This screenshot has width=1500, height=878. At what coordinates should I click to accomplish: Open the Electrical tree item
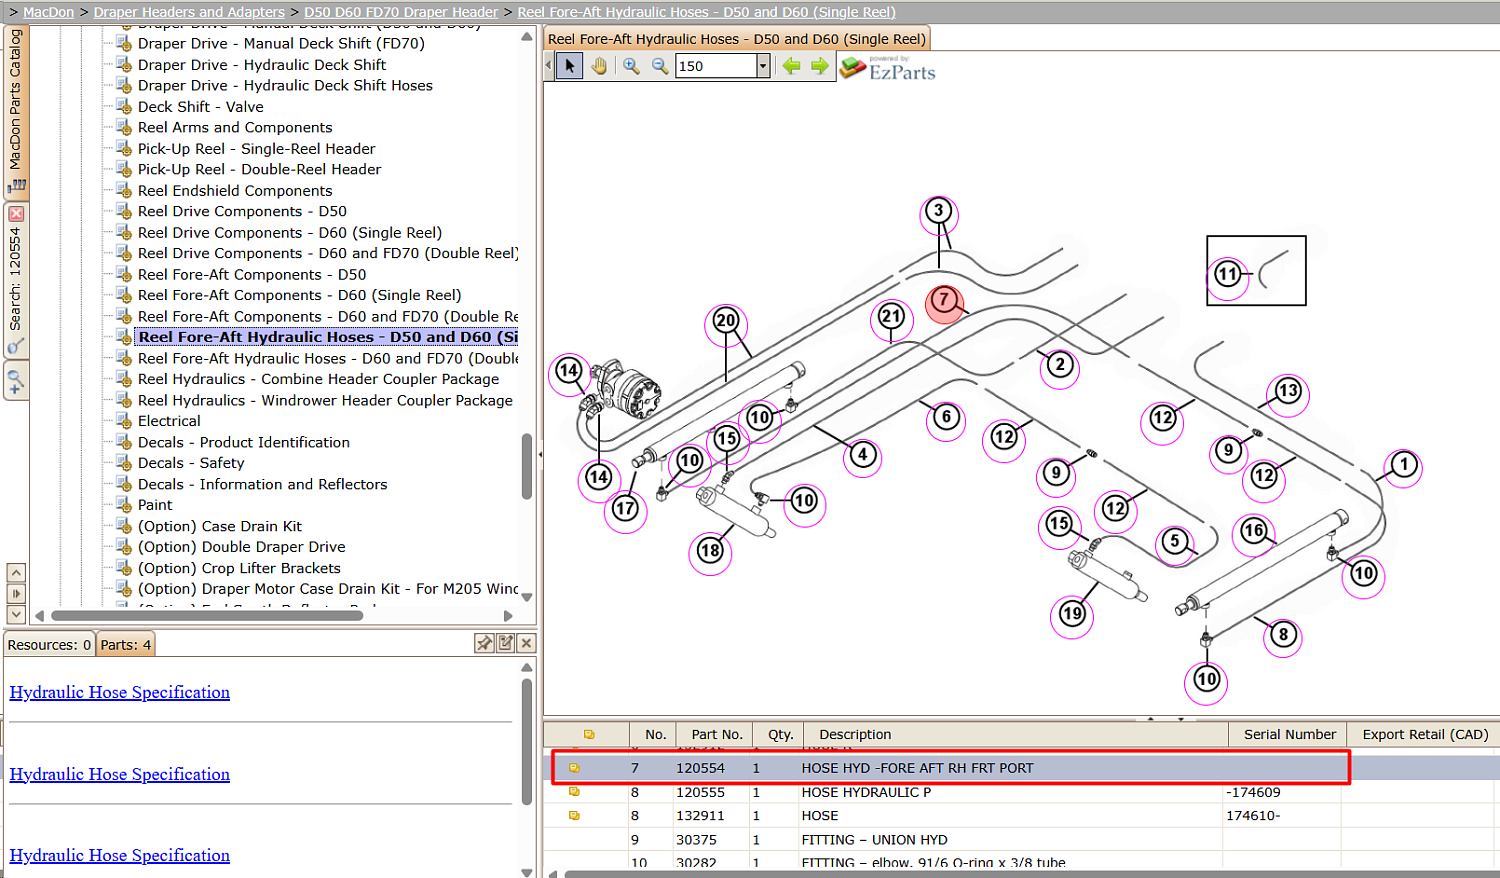[169, 422]
